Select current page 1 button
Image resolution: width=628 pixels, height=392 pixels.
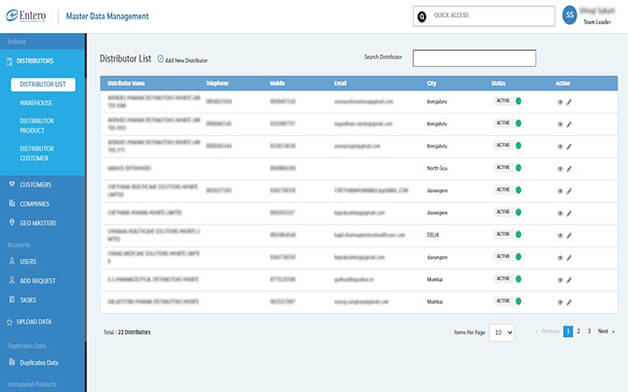pos(568,332)
